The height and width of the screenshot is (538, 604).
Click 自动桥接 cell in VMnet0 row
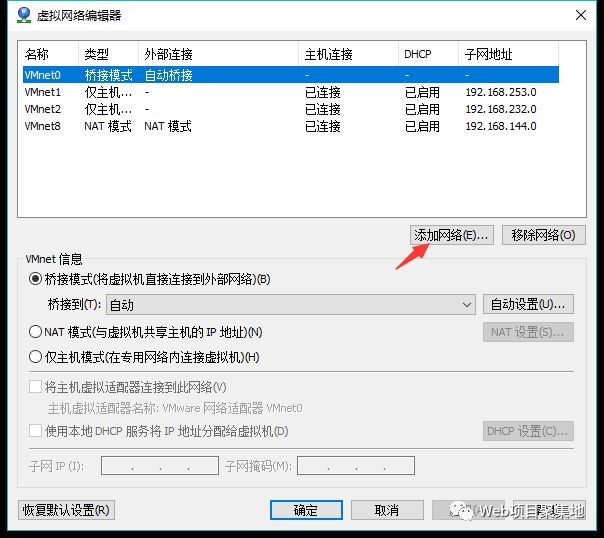click(x=168, y=75)
